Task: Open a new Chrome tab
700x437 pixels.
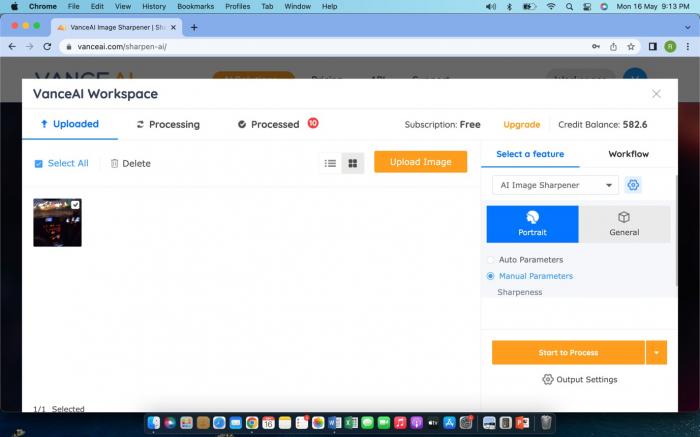Action: point(194,27)
